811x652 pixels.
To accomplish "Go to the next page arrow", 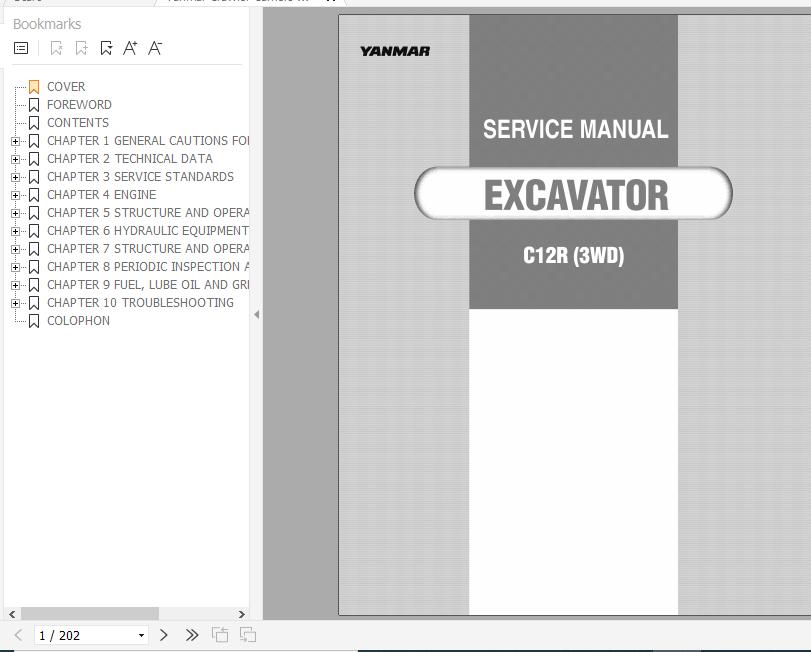I will click(163, 635).
